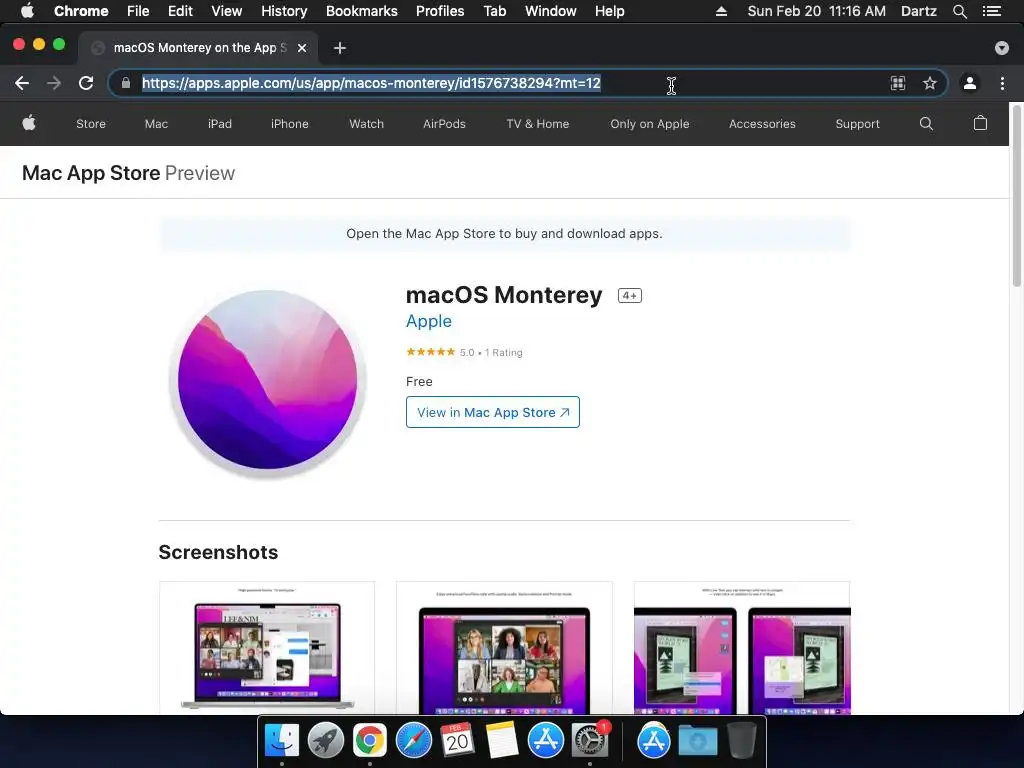This screenshot has height=768, width=1024.
Task: Go to Mac in Apple navigation
Action: (x=156, y=123)
